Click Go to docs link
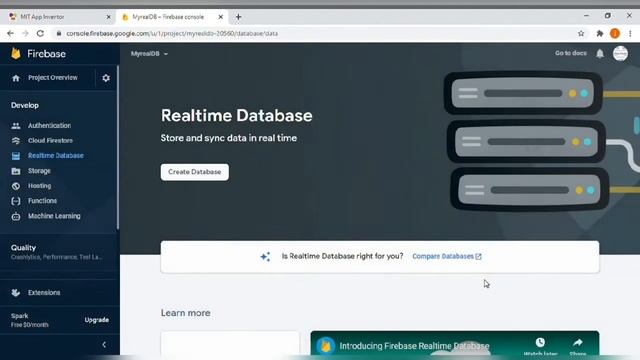The image size is (640, 360). pos(571,53)
